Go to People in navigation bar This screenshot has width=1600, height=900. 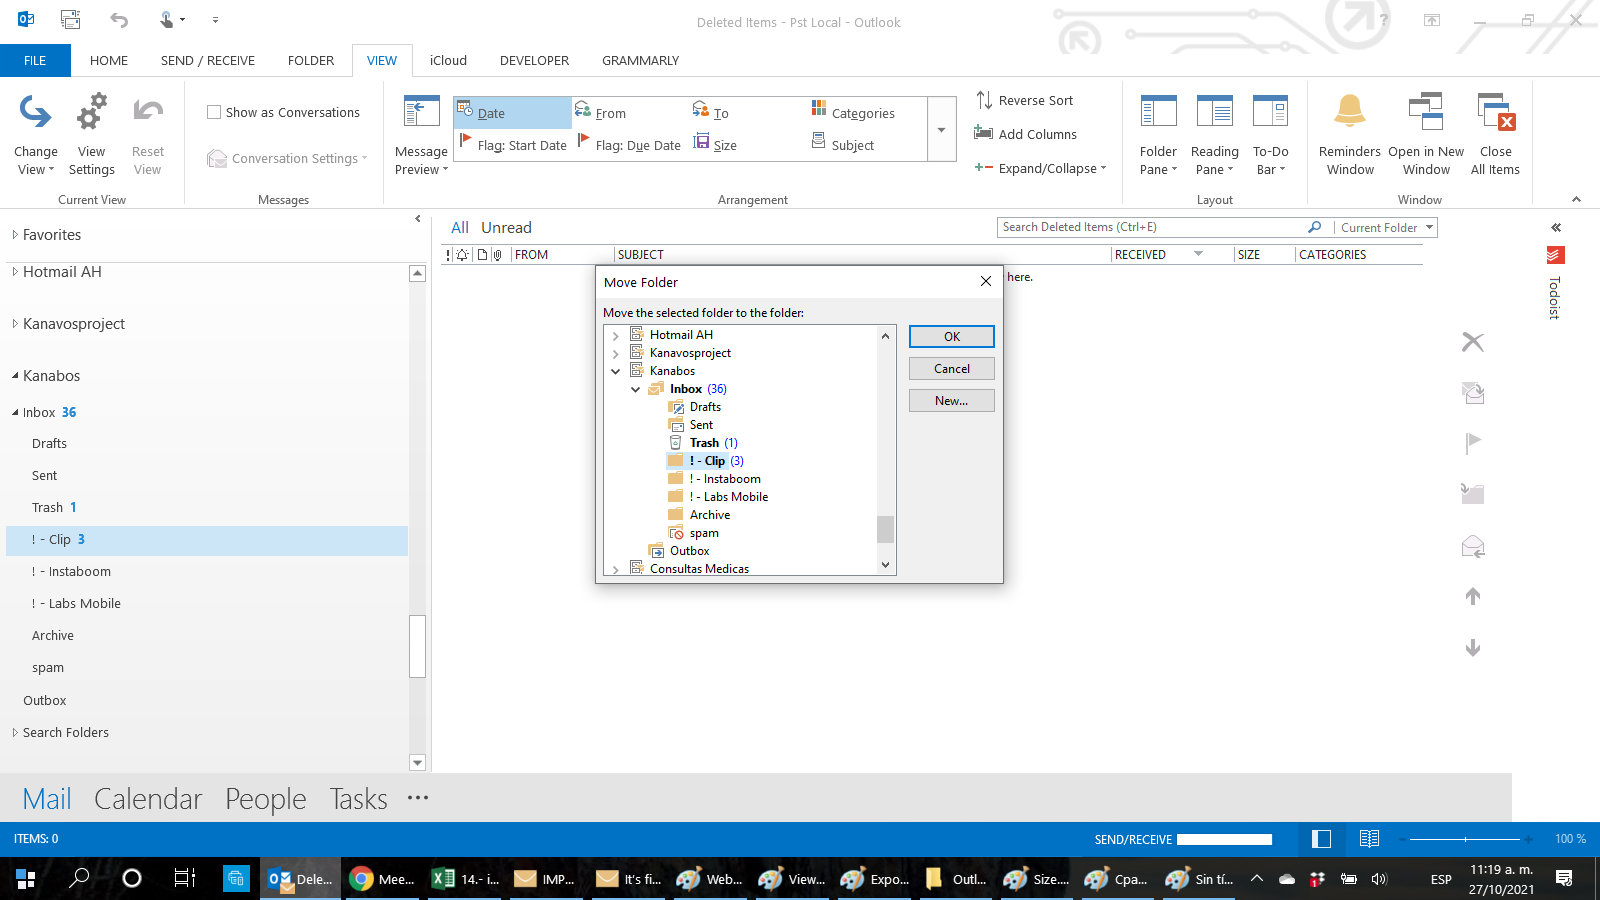266,799
